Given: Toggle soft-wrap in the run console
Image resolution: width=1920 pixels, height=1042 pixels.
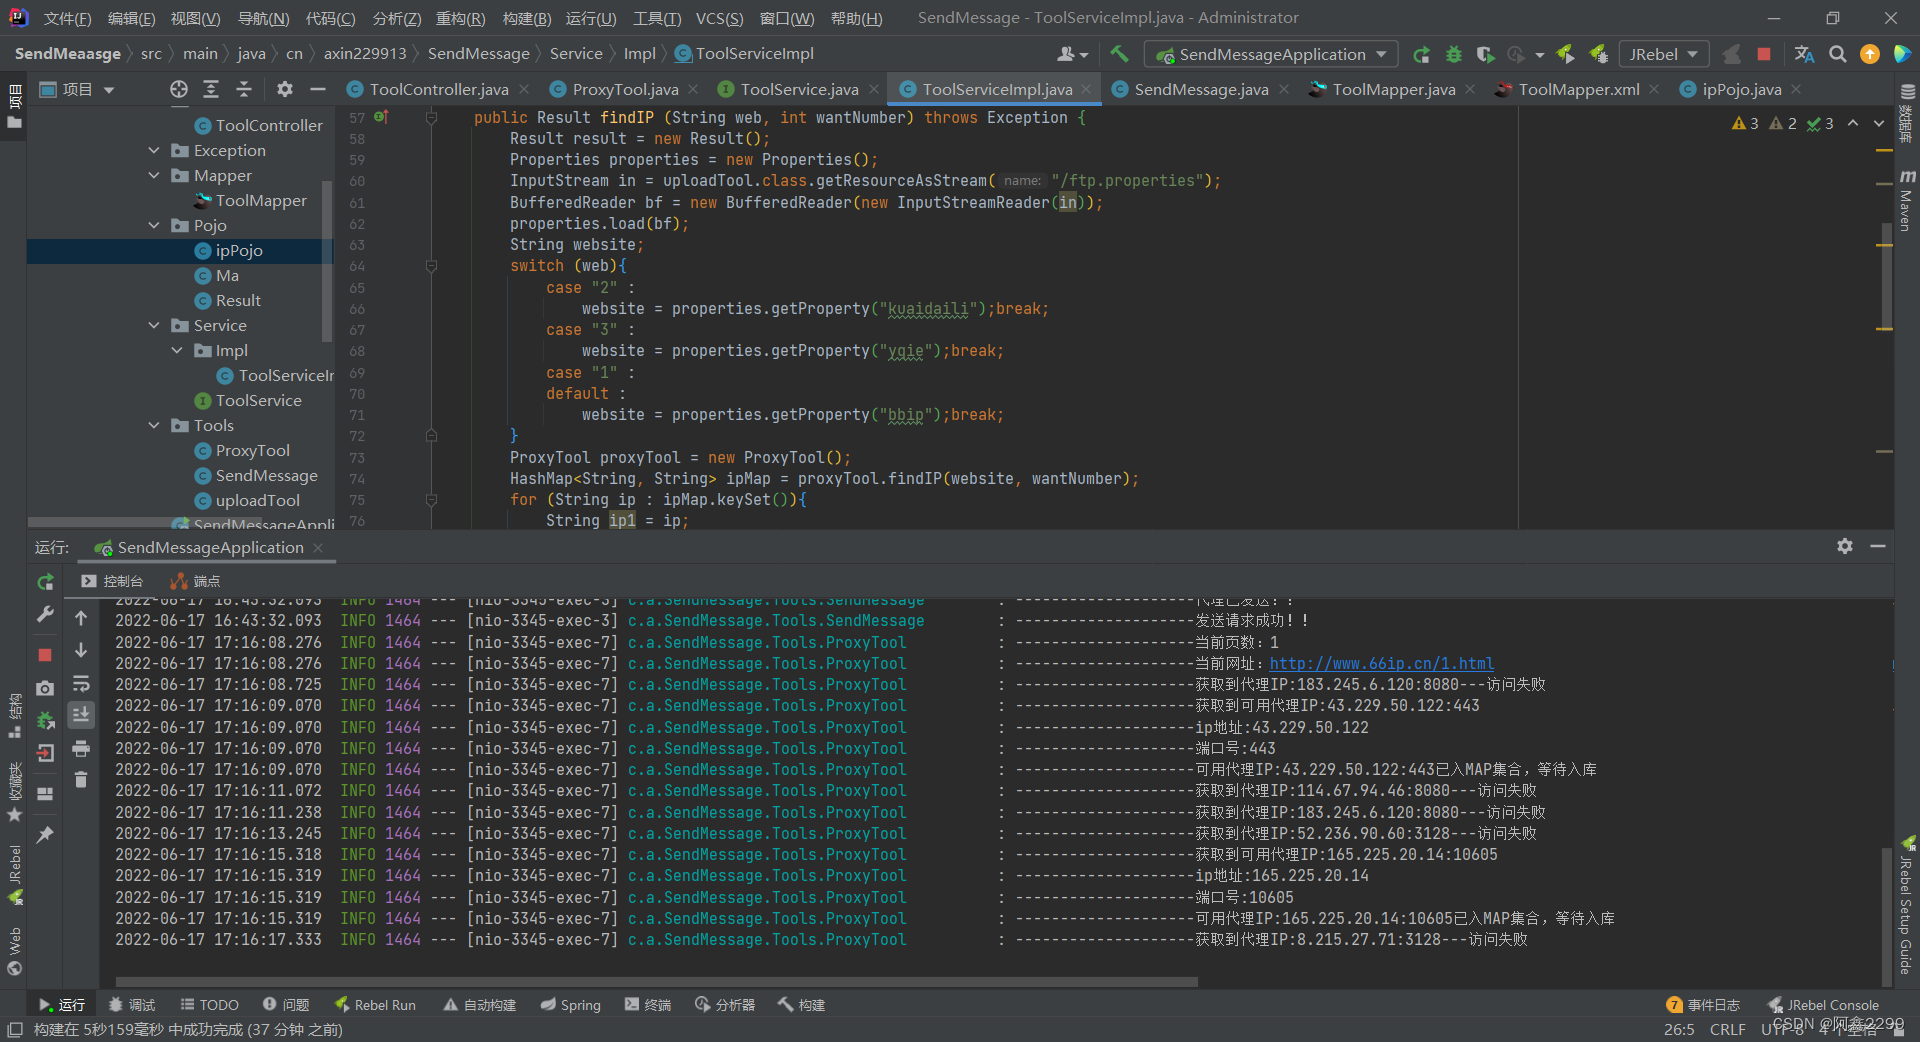Looking at the screenshot, I should coord(81,684).
